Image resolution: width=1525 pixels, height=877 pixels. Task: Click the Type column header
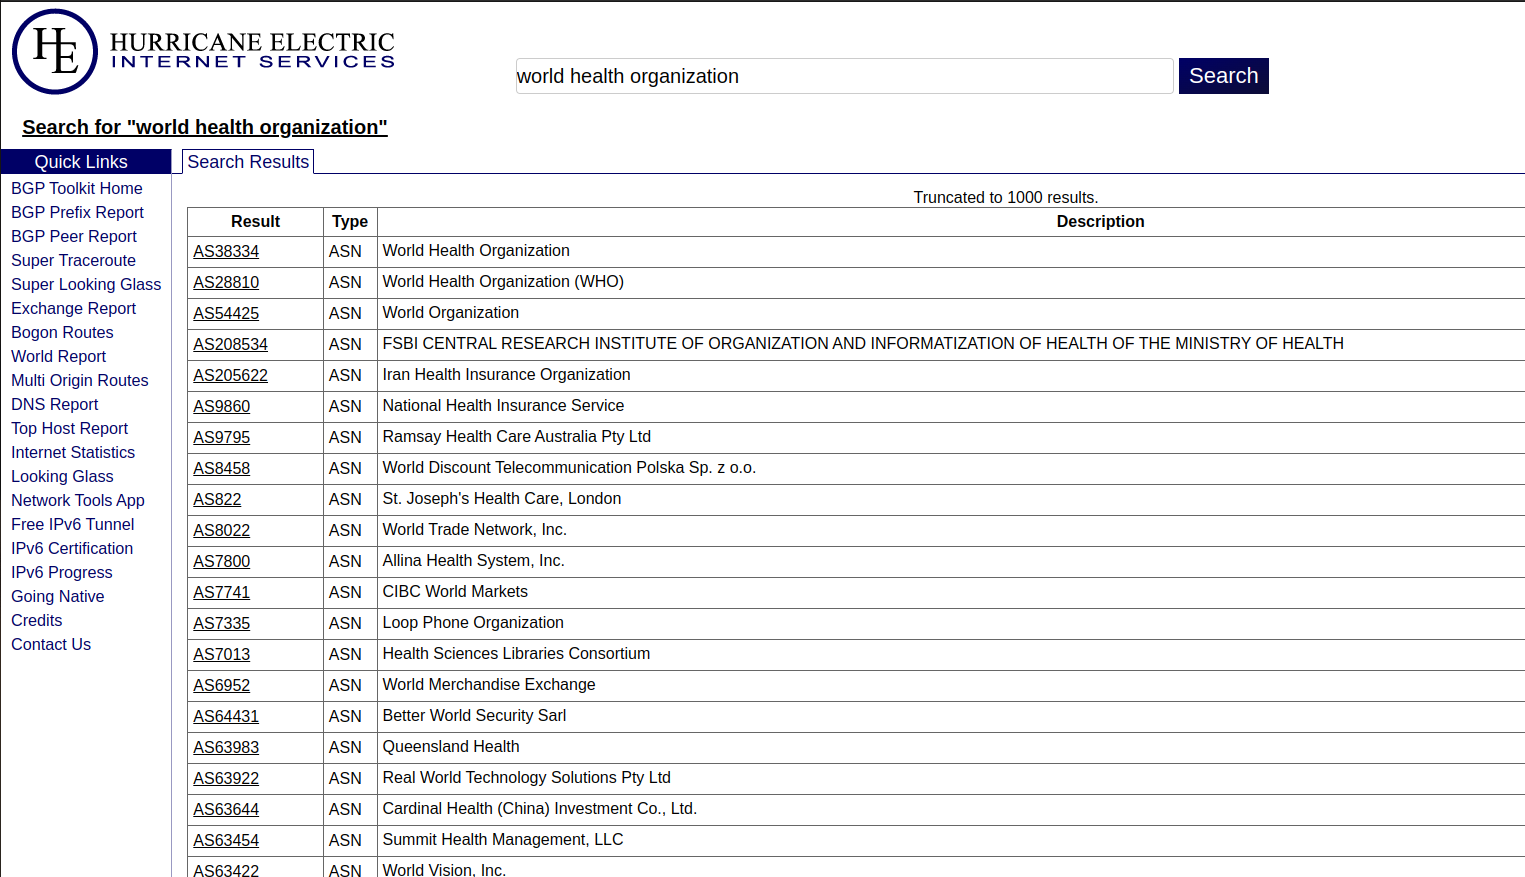(350, 221)
